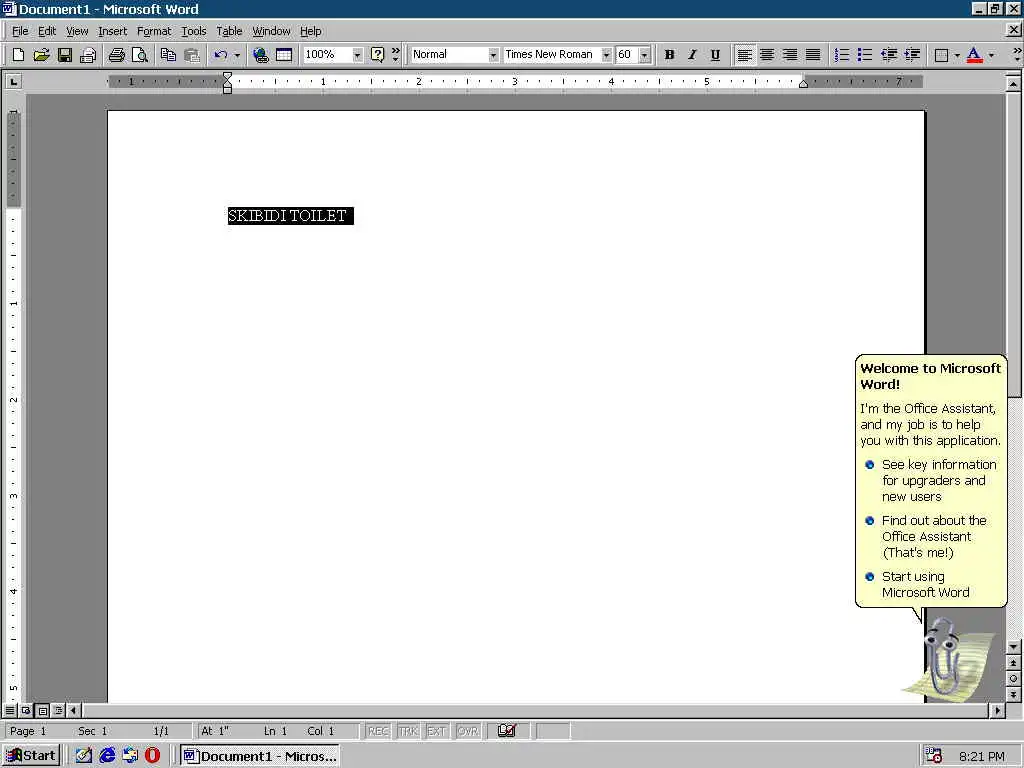Click the E-mail recipient icon after Save

[x=88, y=55]
